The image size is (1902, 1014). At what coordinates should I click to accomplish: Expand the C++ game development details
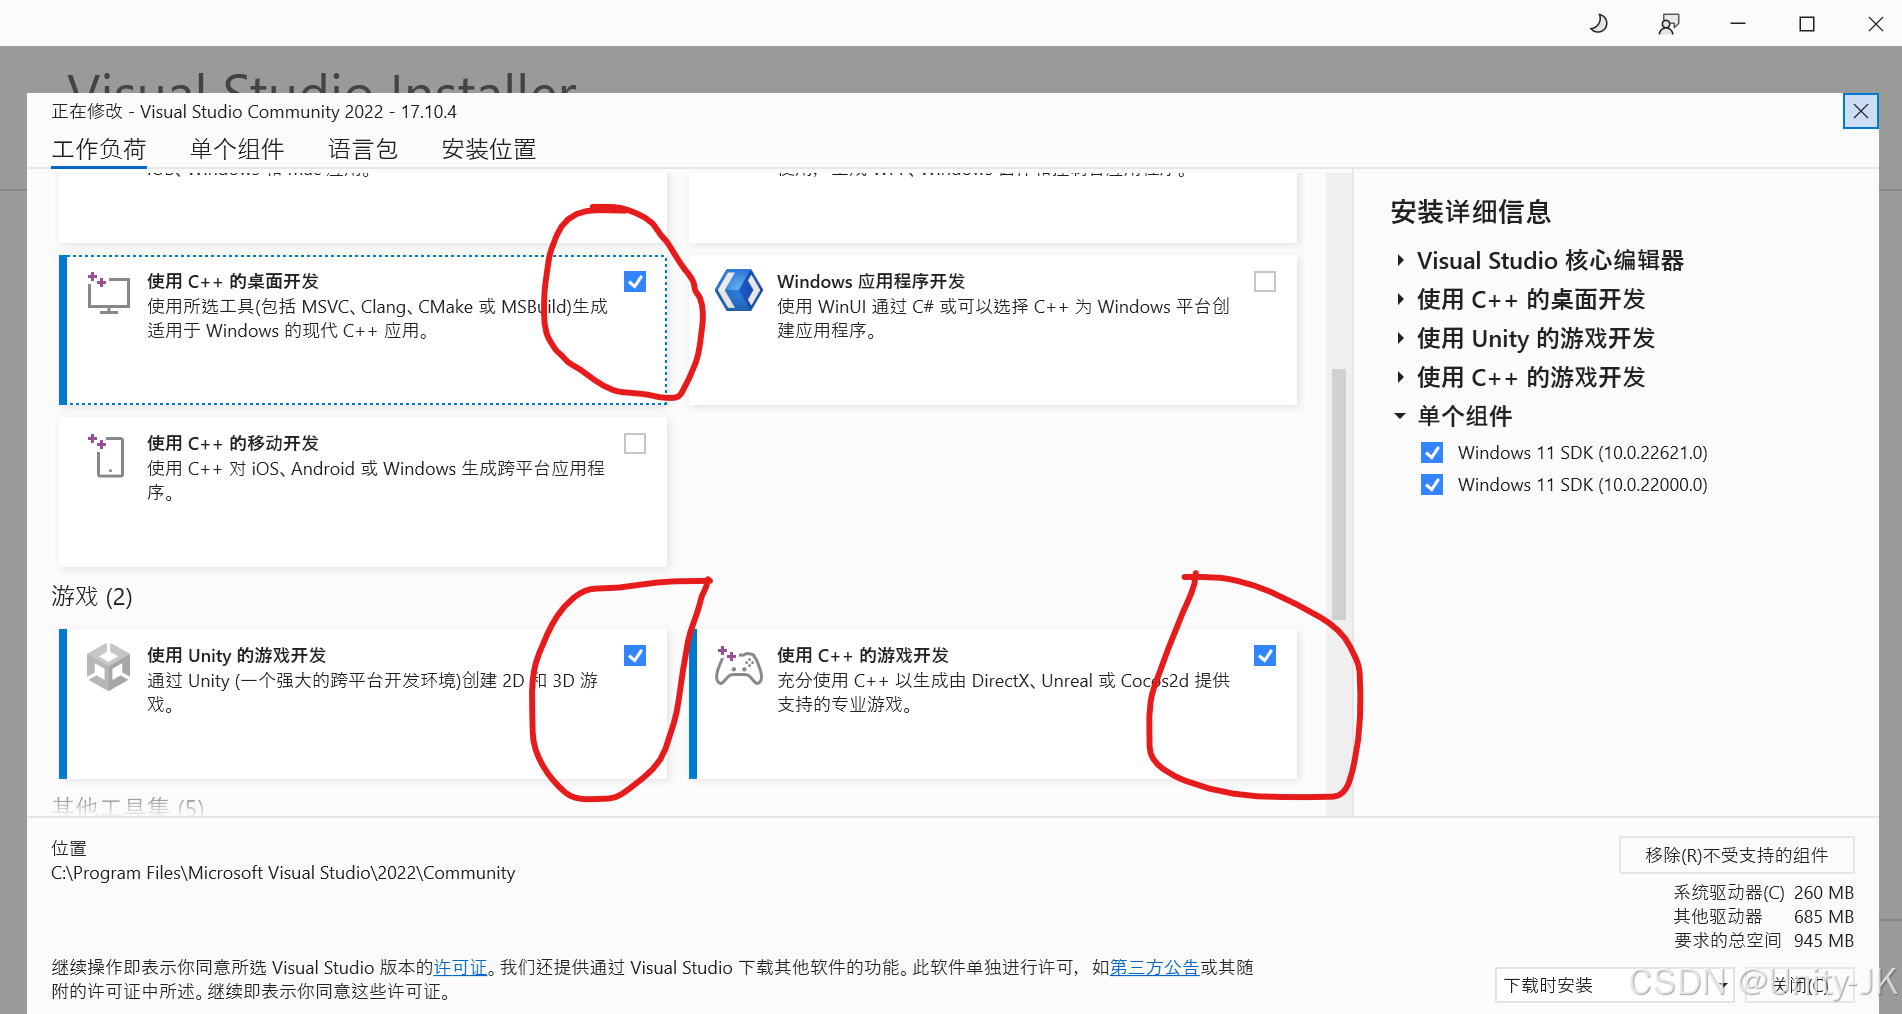tap(1400, 377)
